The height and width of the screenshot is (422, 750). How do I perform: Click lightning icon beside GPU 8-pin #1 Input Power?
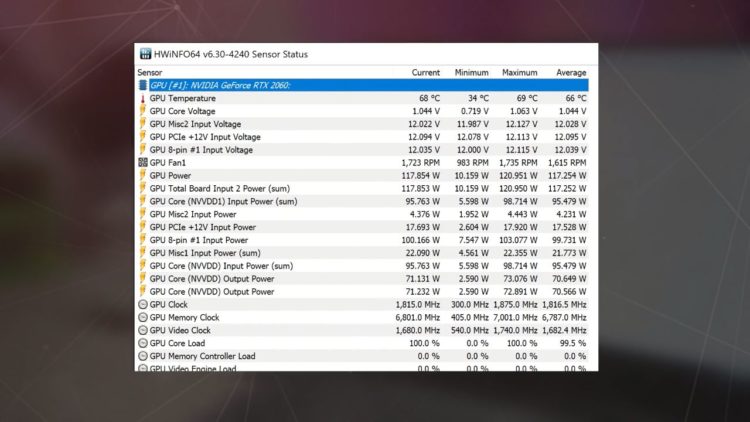[143, 240]
